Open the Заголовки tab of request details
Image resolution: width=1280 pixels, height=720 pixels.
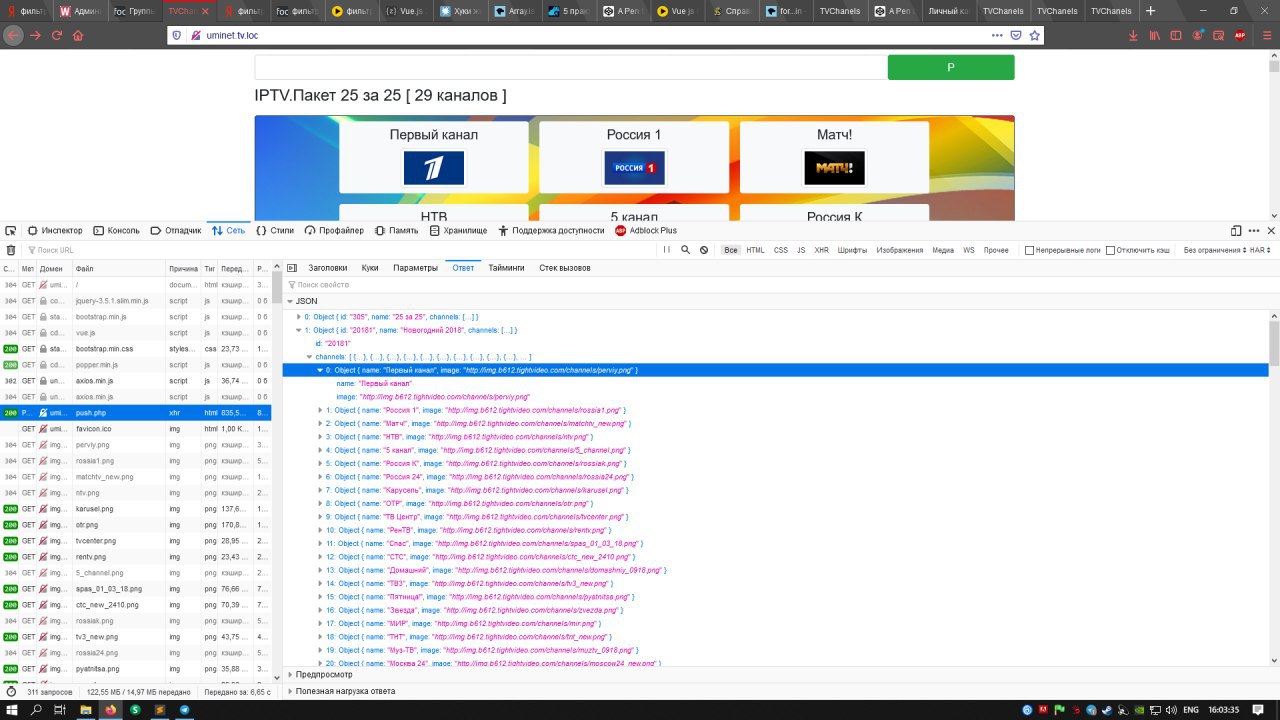(328, 268)
